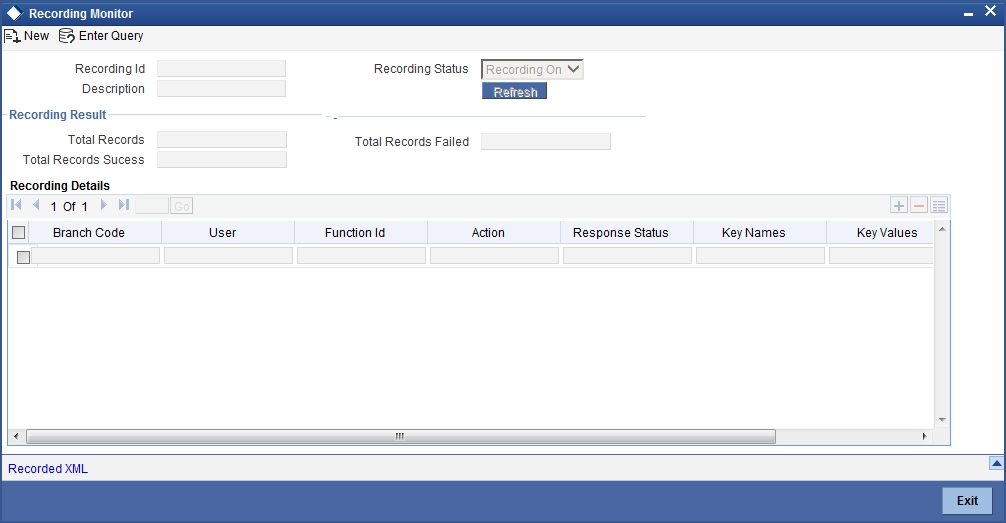Click the Key Values cell in first row
The width and height of the screenshot is (1006, 523).
[881, 256]
